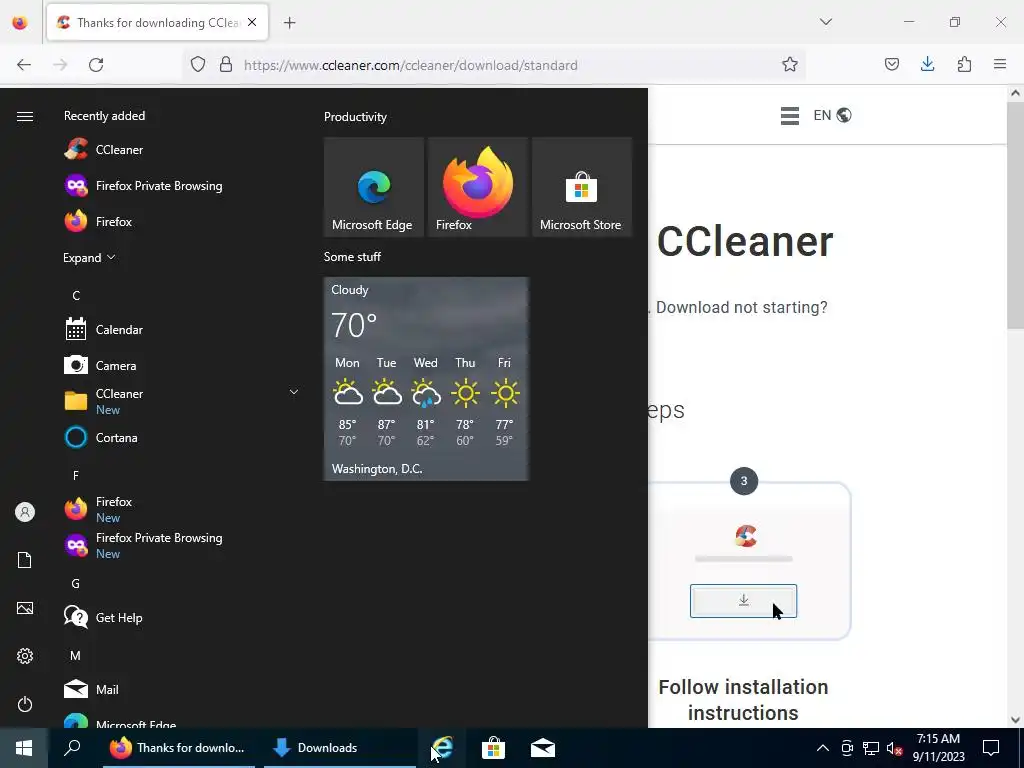
Task: Launch Firefox Private Browsing under Recently added
Action: coord(143,185)
